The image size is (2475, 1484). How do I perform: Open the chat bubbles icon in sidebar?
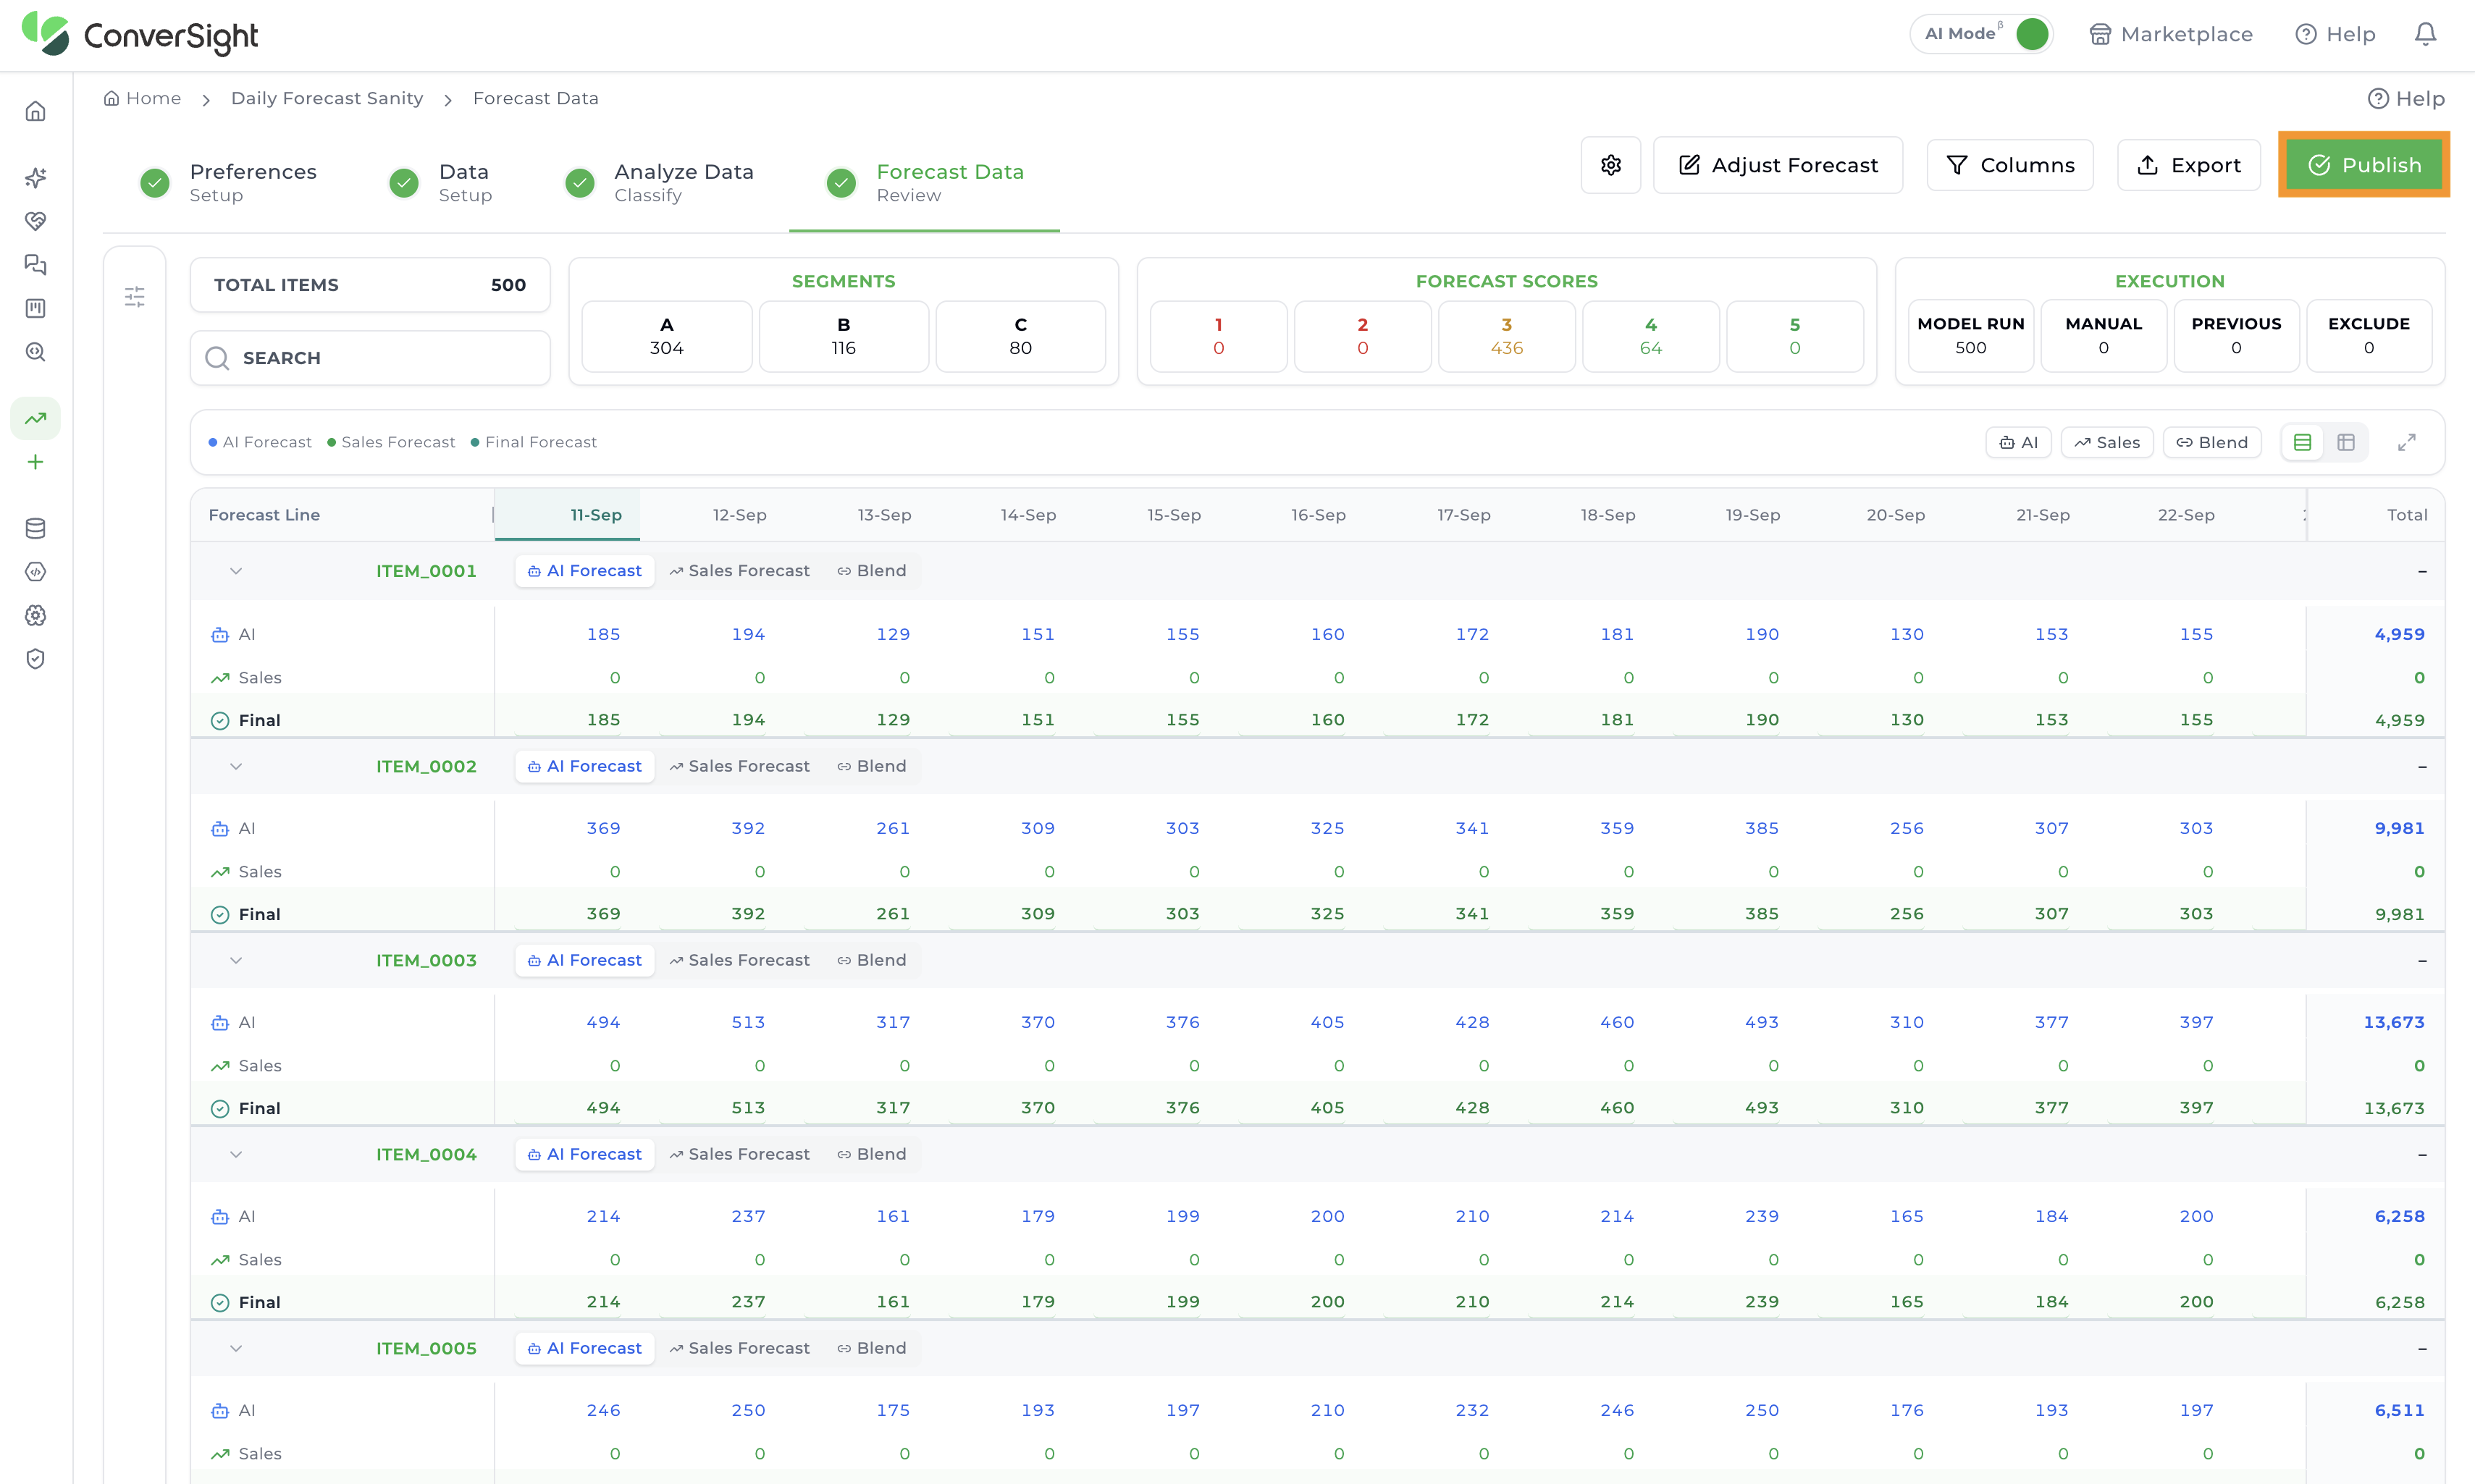coord(36,265)
